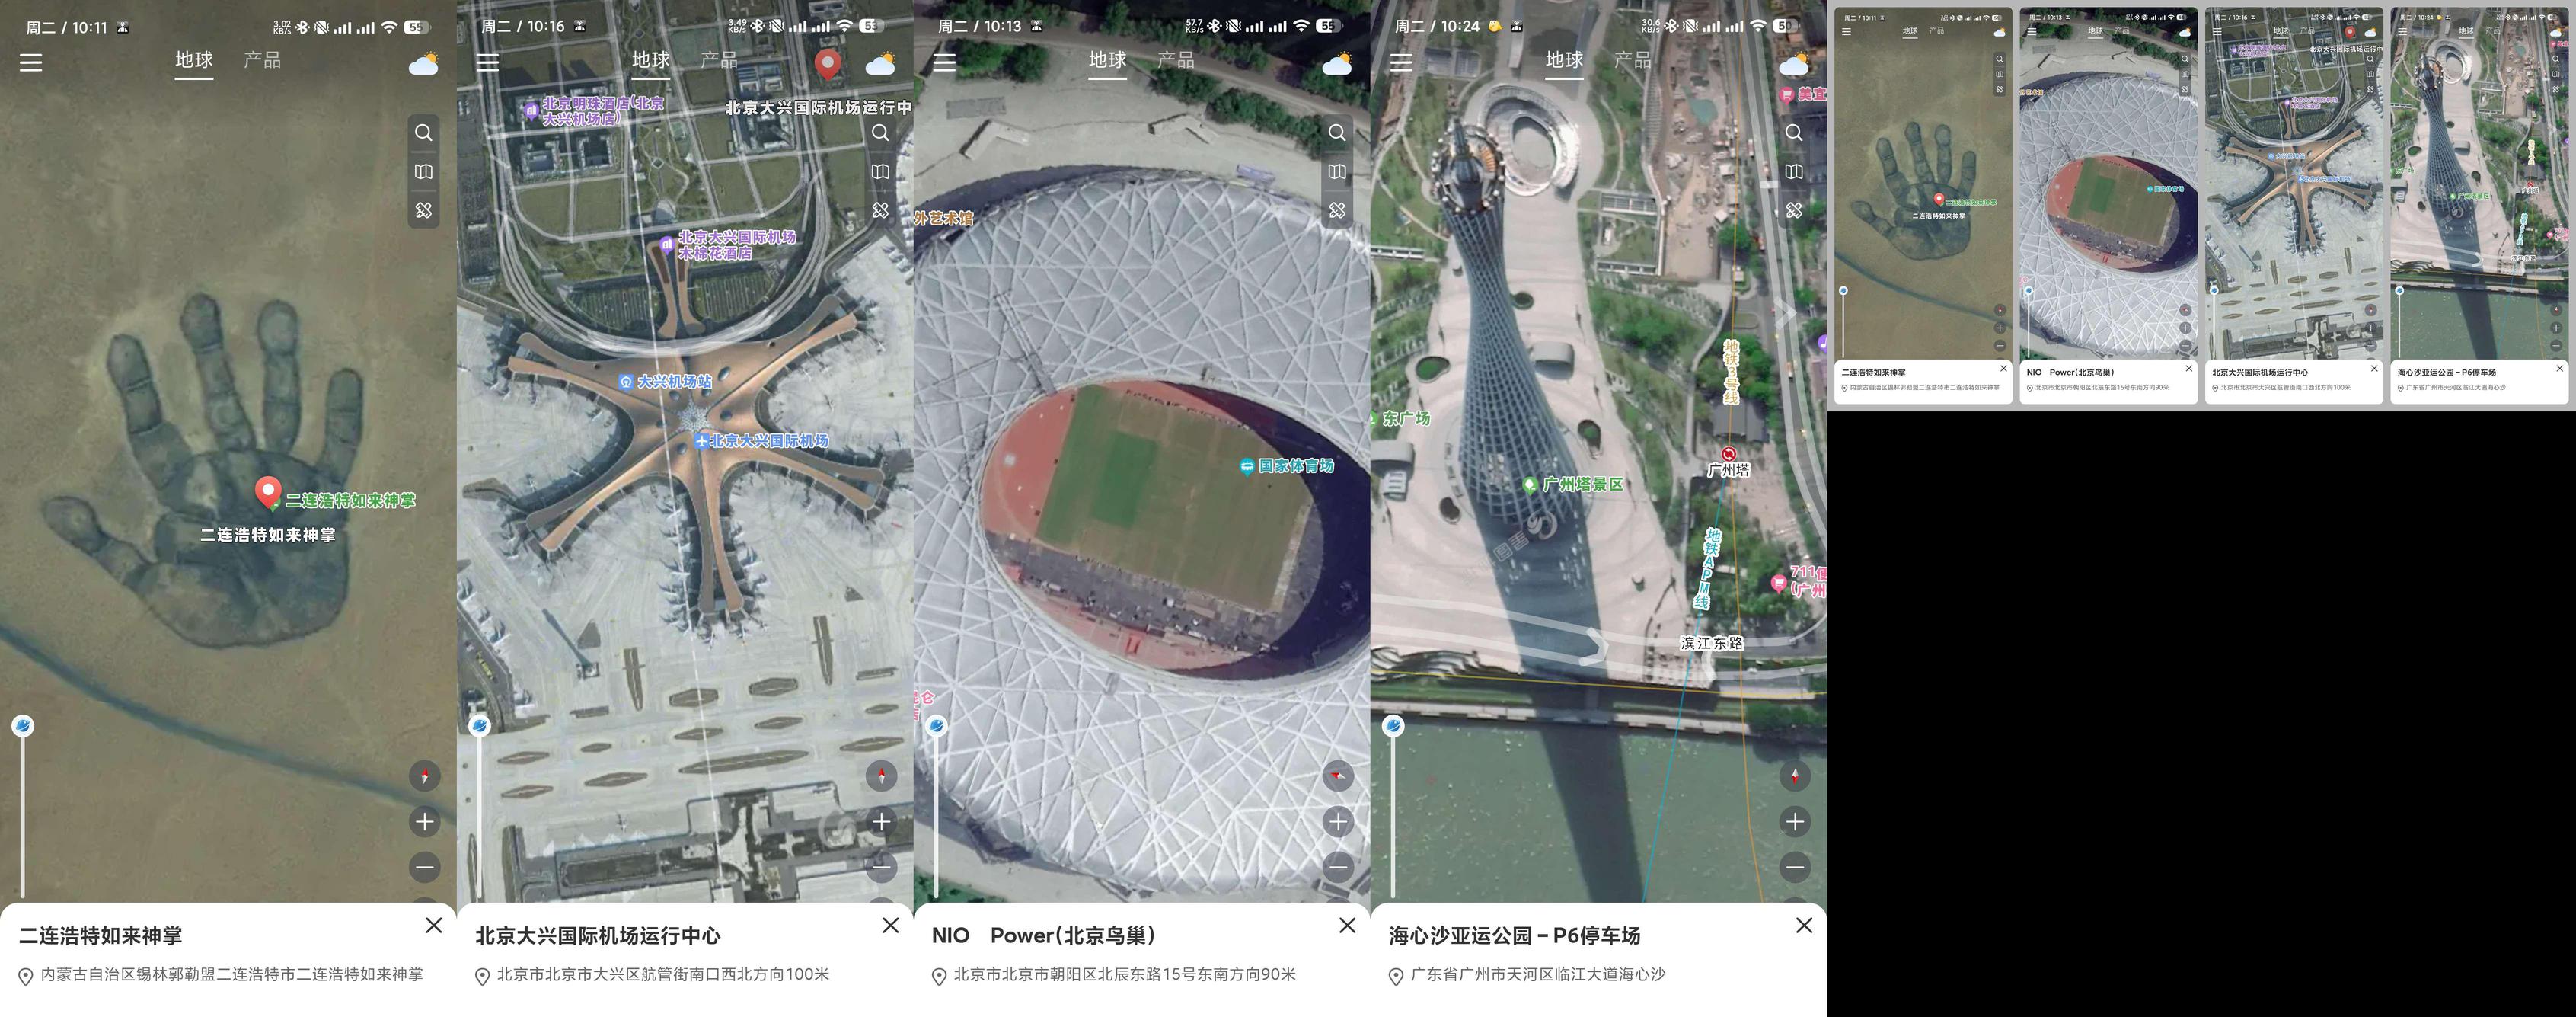Tap compass button on Bird's Nest screen

(x=1338, y=776)
